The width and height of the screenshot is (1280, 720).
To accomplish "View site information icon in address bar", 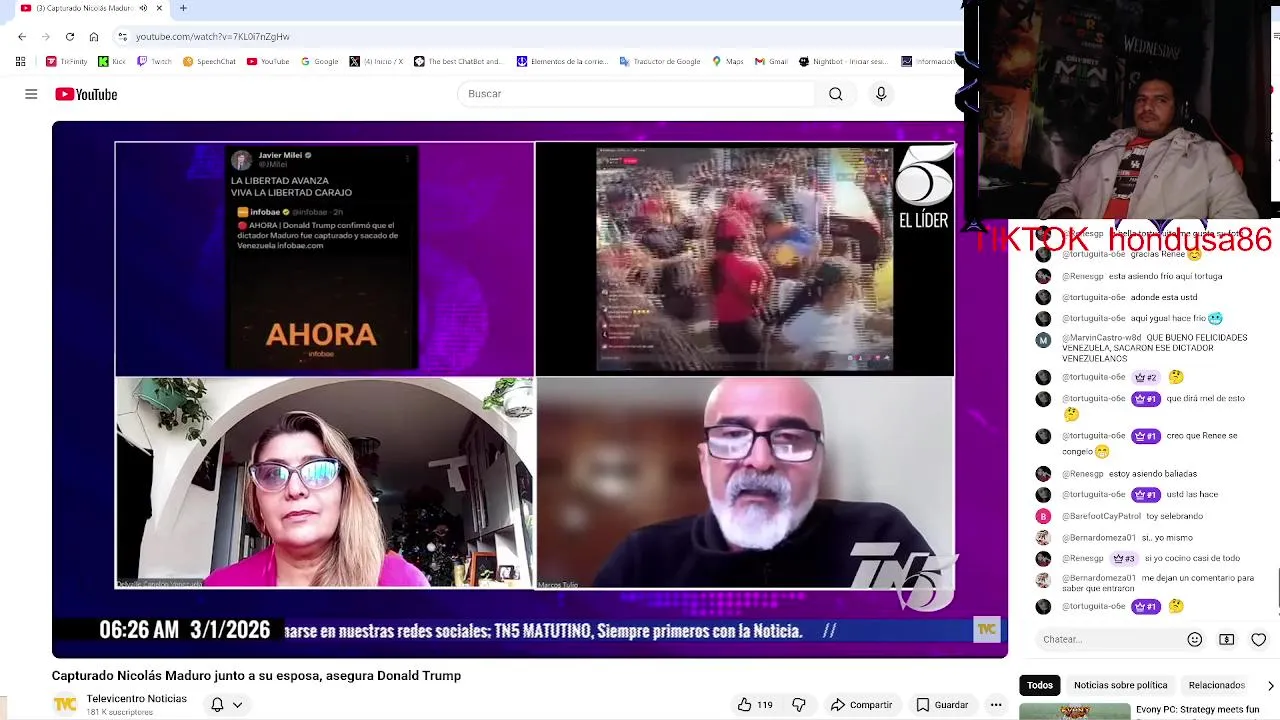I will [x=122, y=37].
